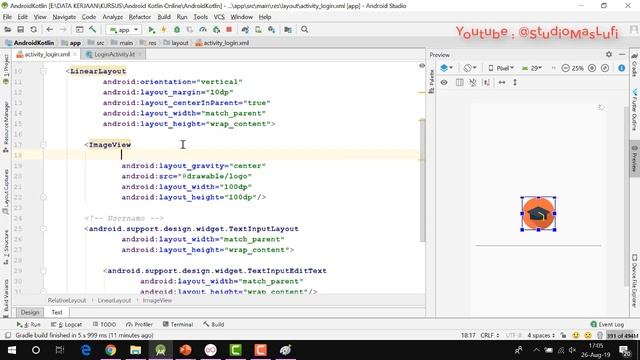Open the Project Structure icon
The height and width of the screenshot is (360, 640).
[288, 29]
